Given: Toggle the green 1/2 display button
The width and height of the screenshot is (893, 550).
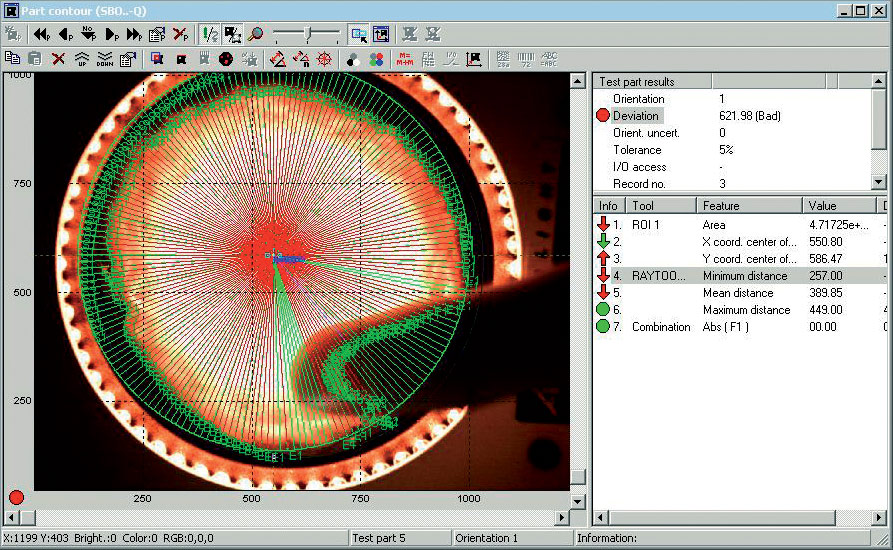Looking at the screenshot, I should [210, 34].
